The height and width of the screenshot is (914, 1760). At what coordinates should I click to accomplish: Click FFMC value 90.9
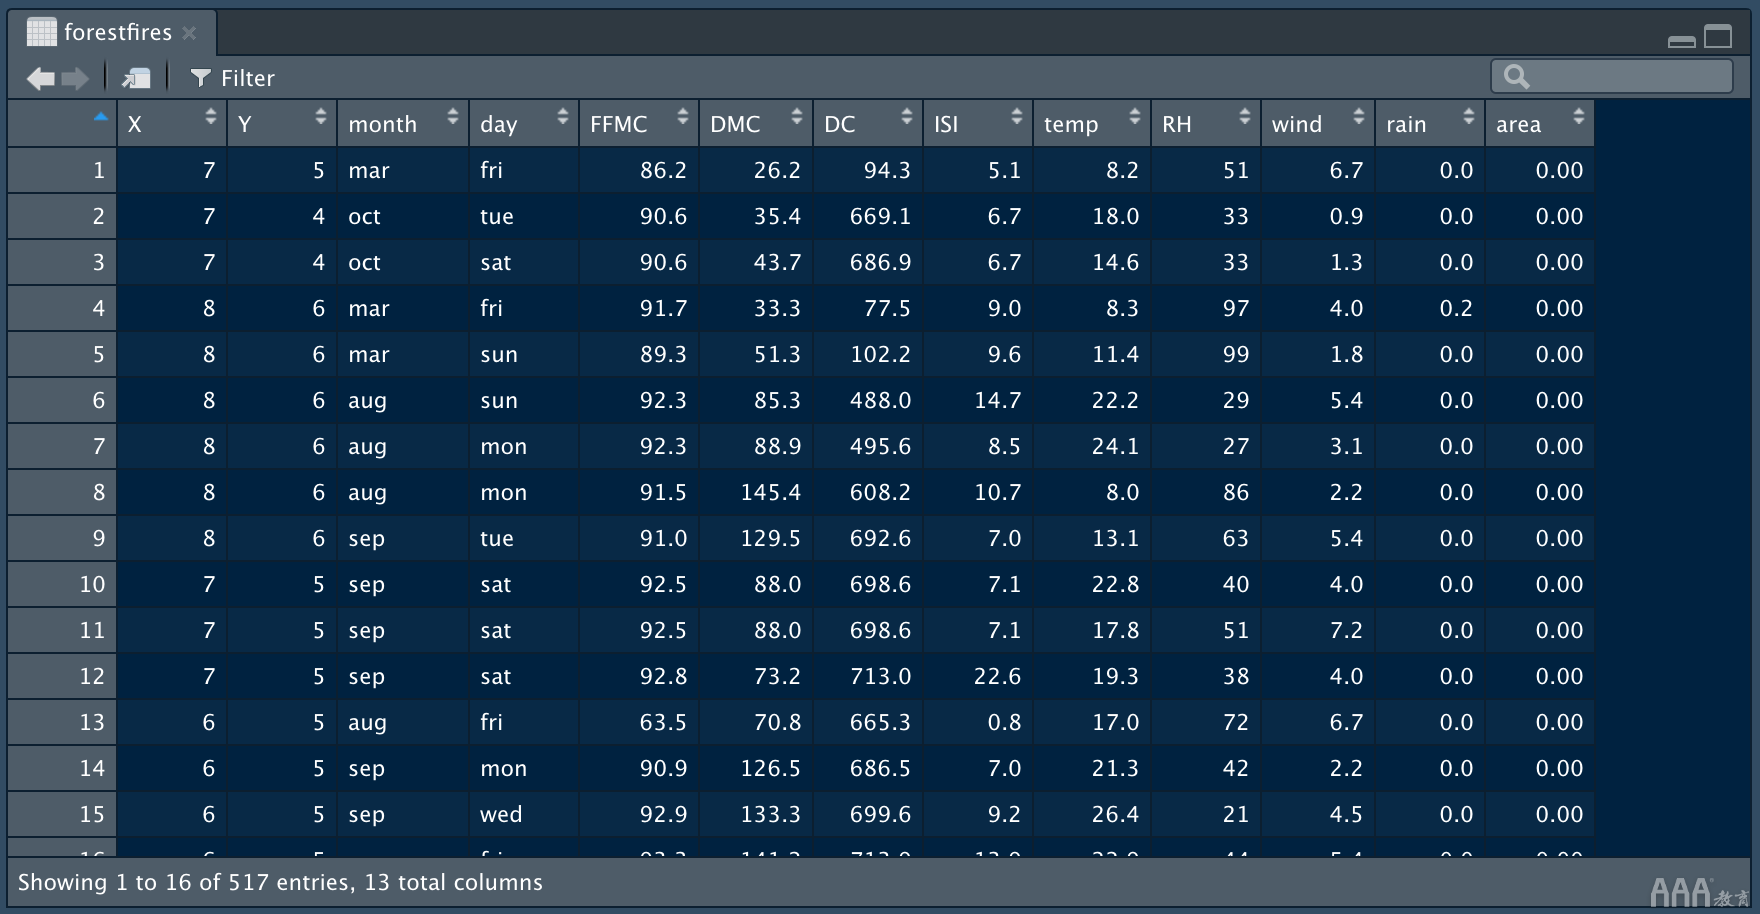tap(663, 769)
